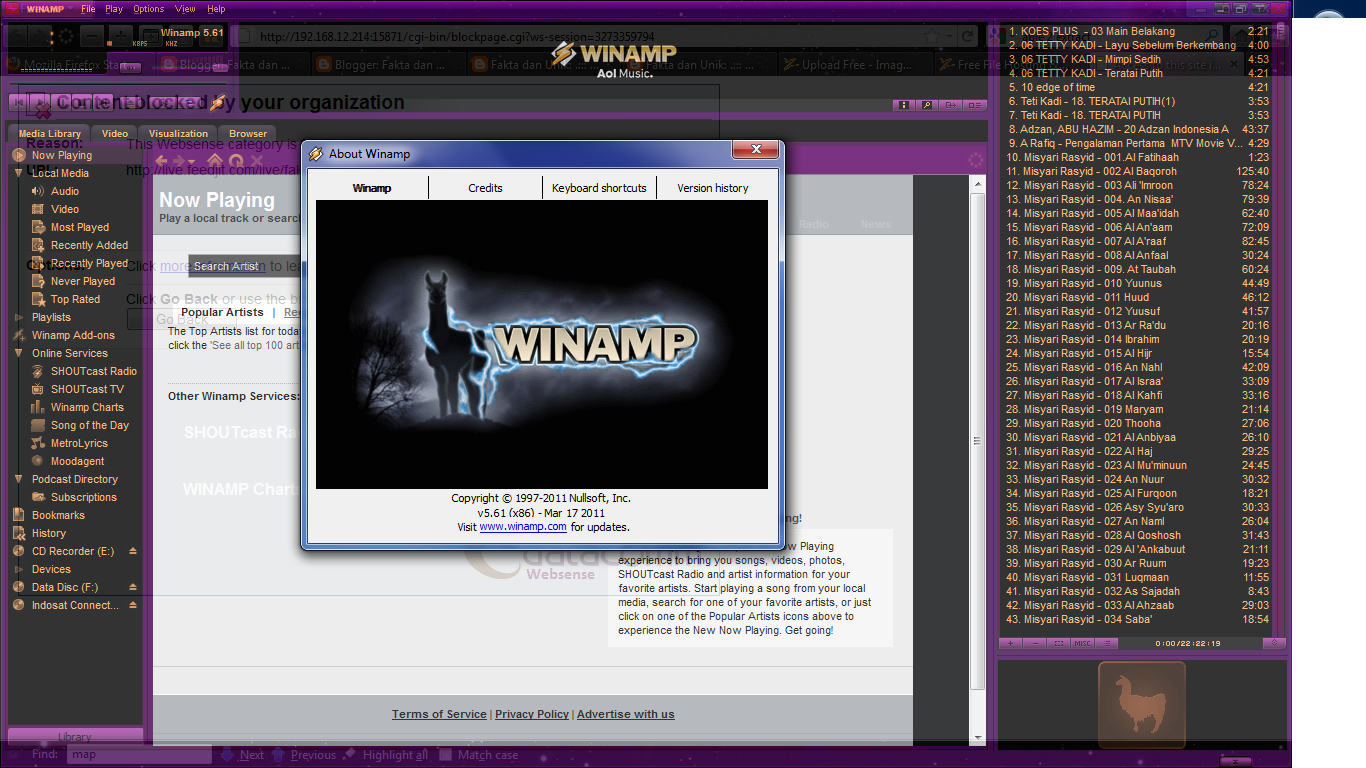This screenshot has height=768, width=1366.
Task: Open MetroLyrics service
Action: coord(79,443)
